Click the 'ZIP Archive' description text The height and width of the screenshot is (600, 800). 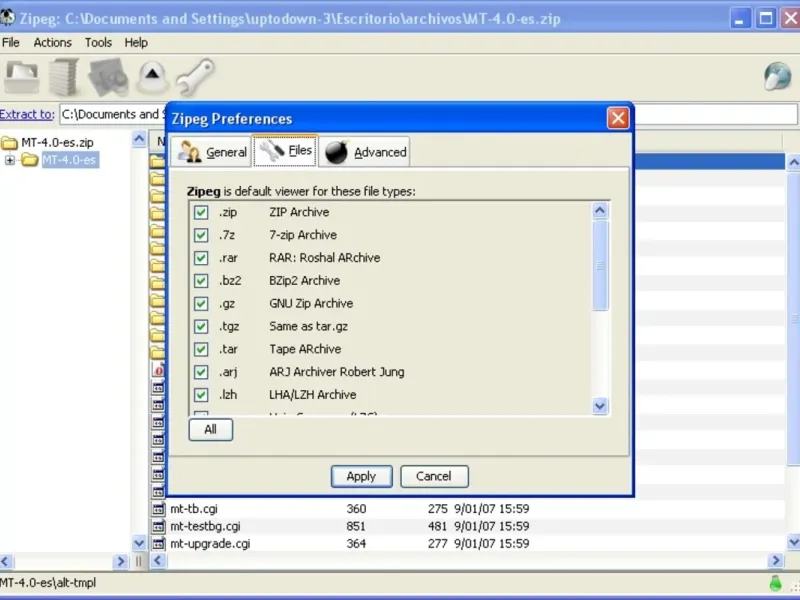pos(299,212)
